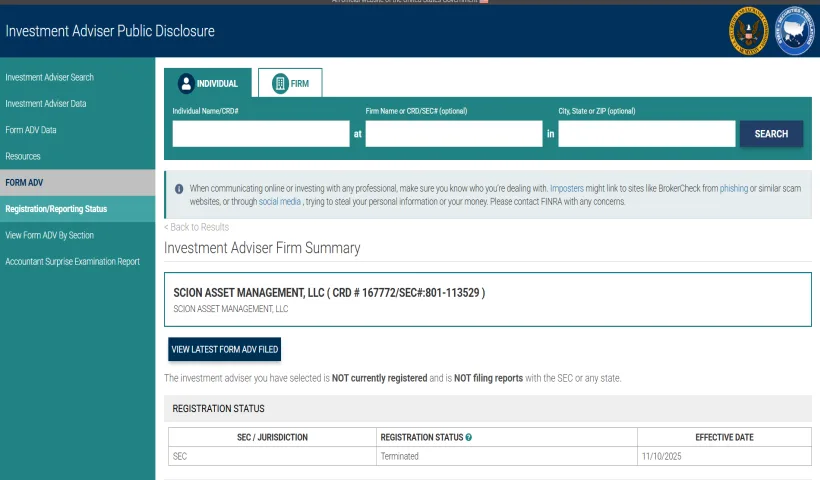Screen dimensions: 820x480
Task: Click the person icon on Individual tab
Action: coord(185,83)
